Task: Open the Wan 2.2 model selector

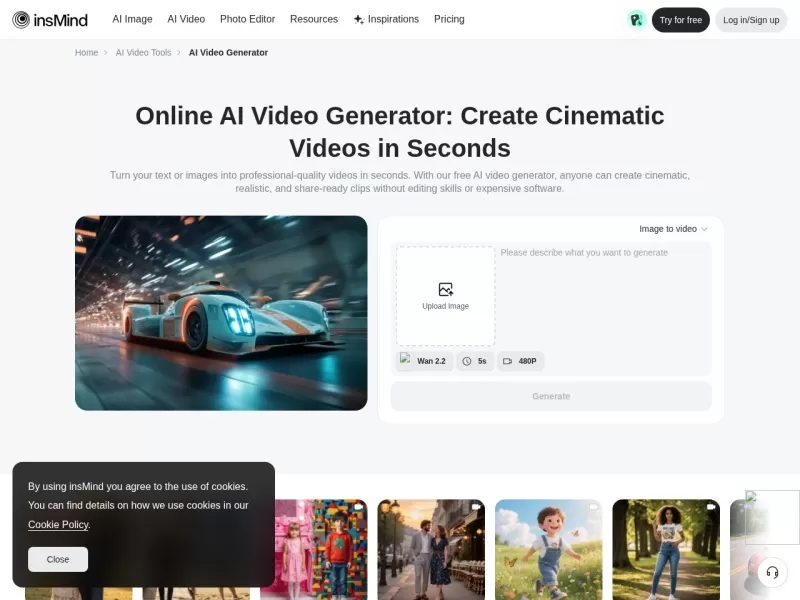Action: [424, 361]
